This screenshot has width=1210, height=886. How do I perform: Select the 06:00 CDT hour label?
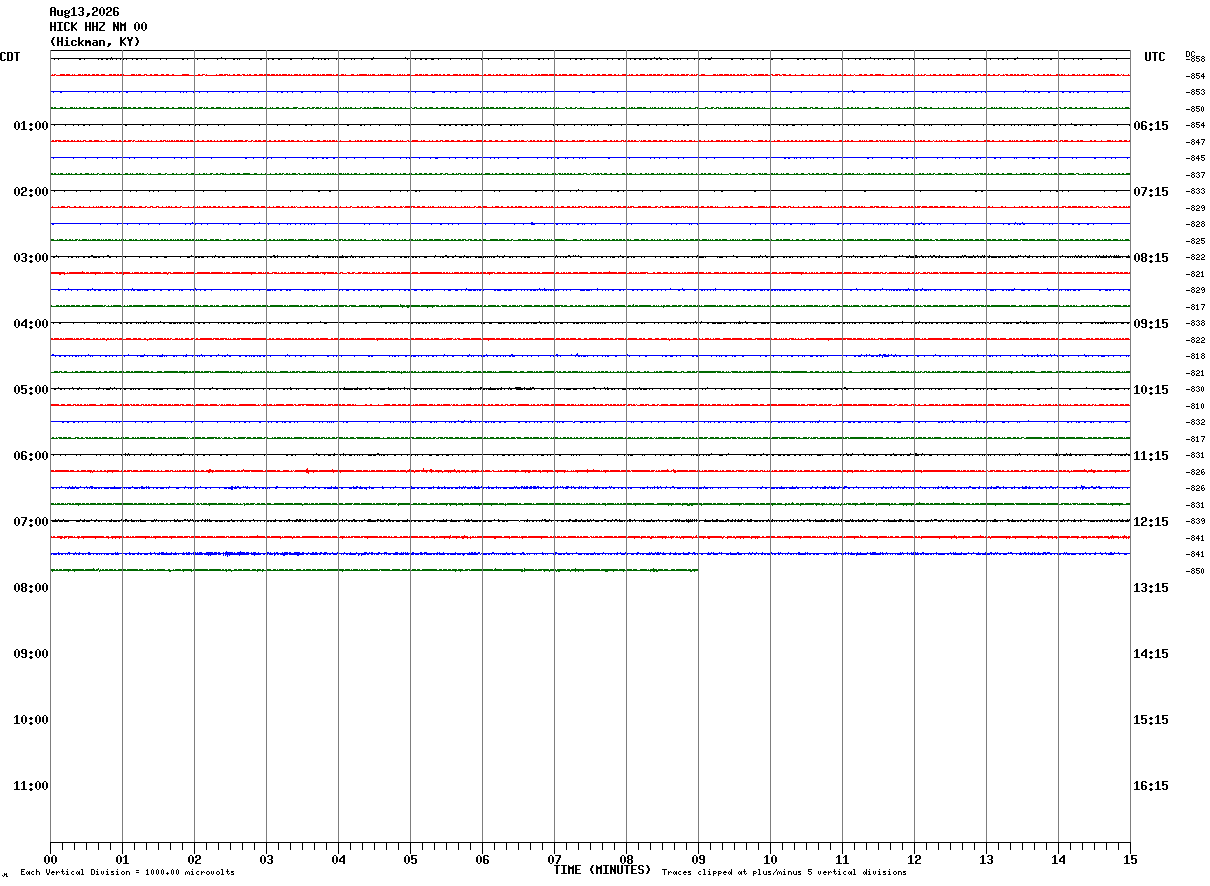[x=31, y=456]
